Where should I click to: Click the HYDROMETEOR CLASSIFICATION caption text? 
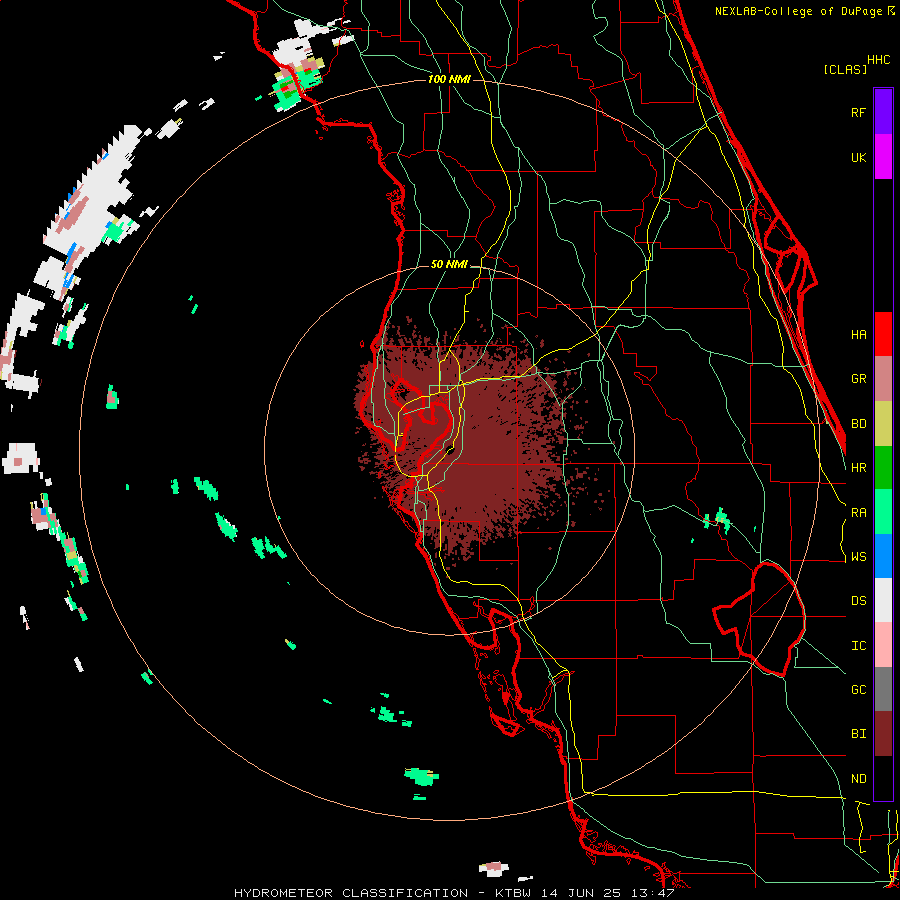(351, 893)
